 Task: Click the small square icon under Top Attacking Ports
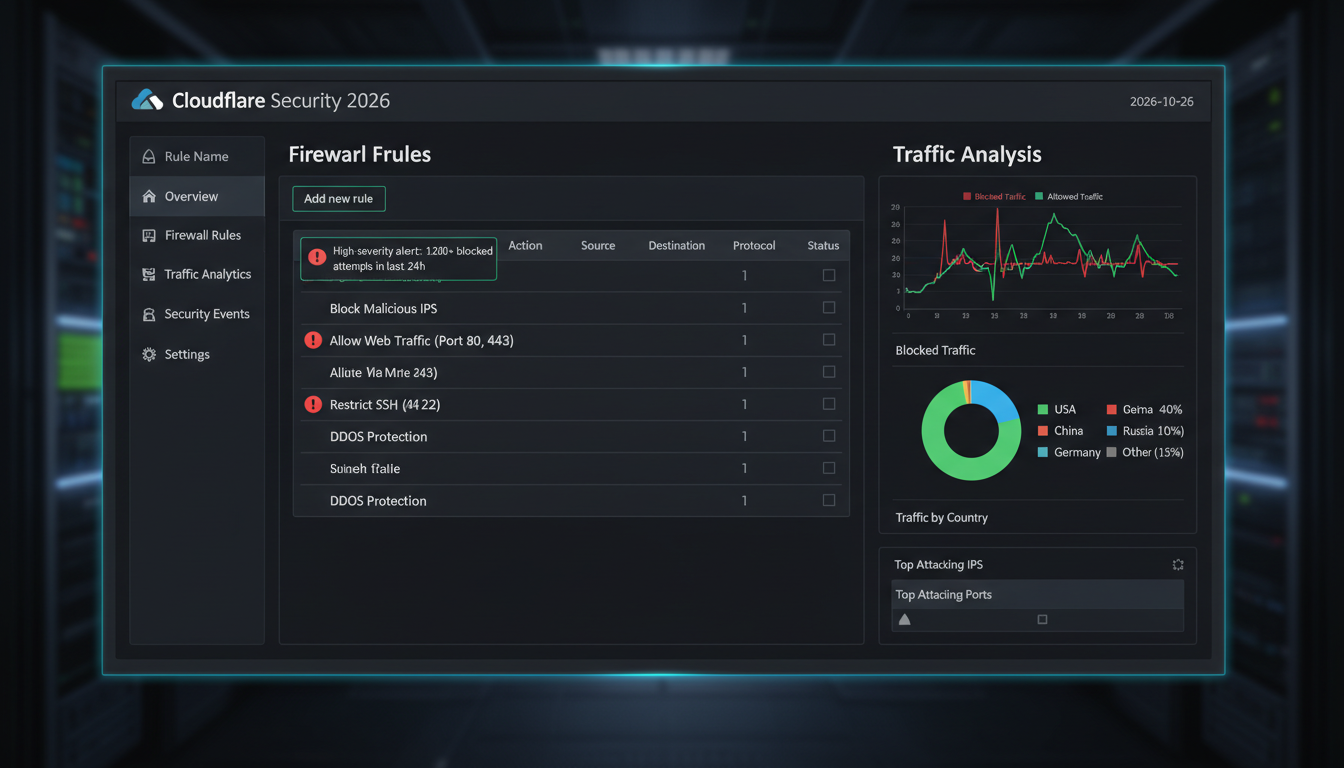(x=1042, y=619)
